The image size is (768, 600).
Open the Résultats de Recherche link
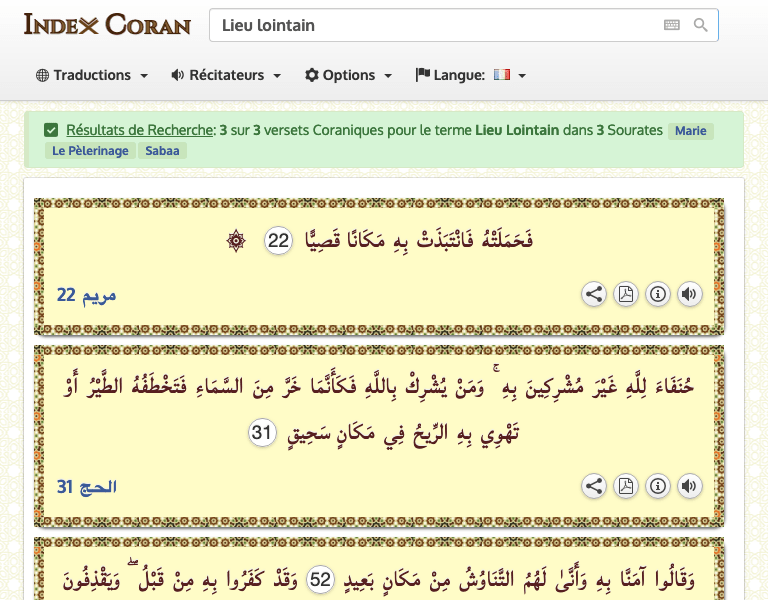pyautogui.click(x=140, y=130)
